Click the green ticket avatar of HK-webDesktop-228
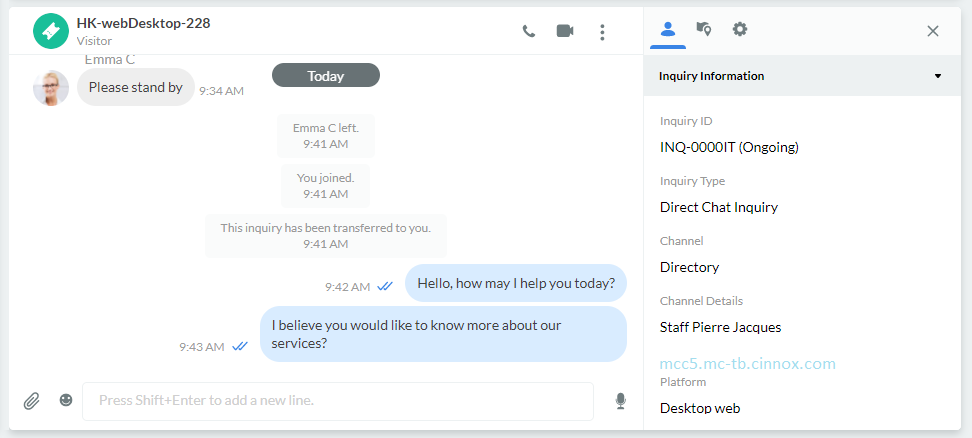This screenshot has width=972, height=438. pyautogui.click(x=51, y=31)
